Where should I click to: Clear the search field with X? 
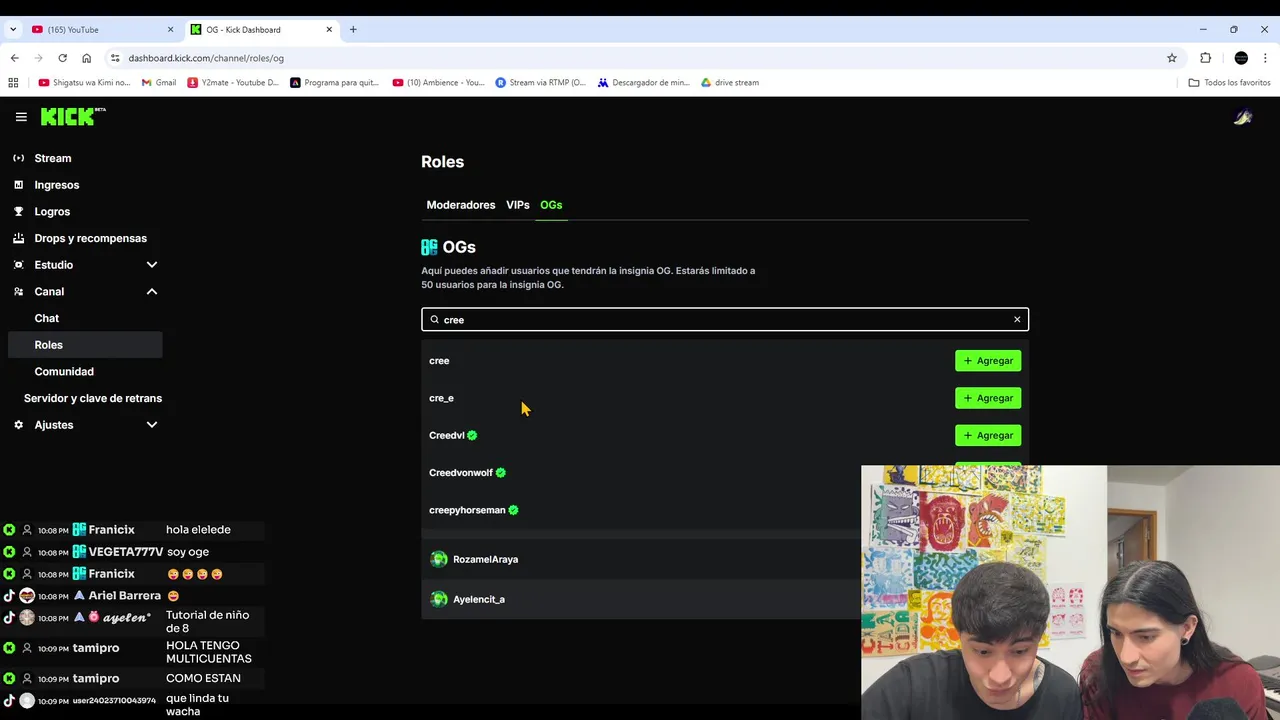1017,320
